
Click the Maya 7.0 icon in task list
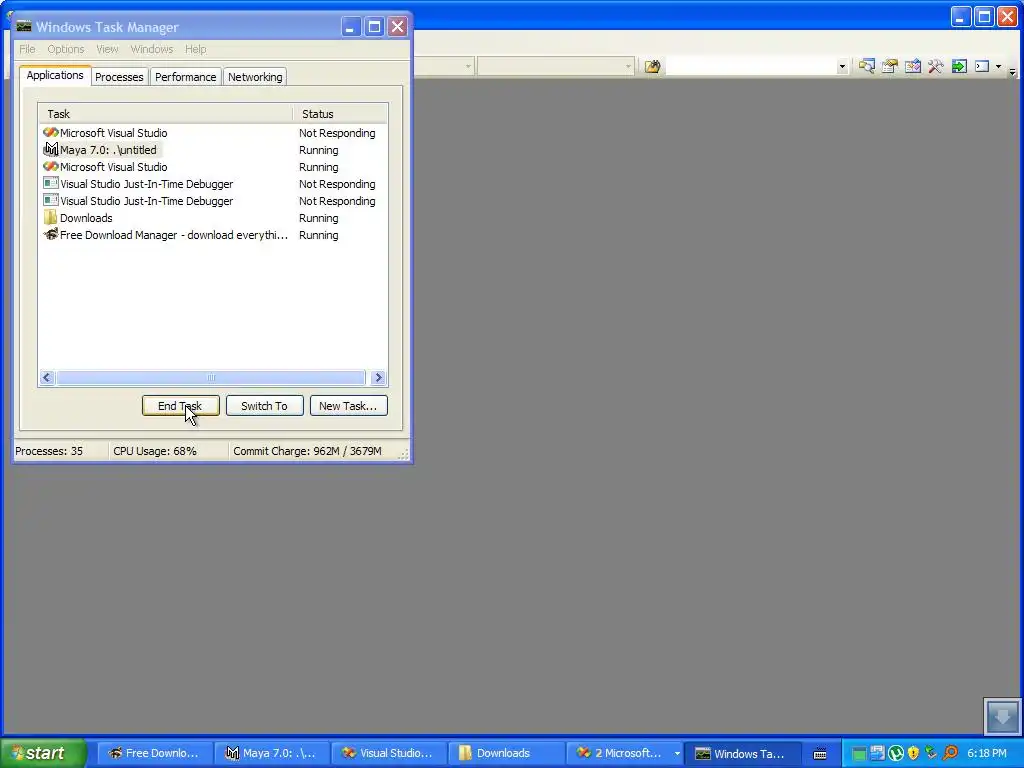tap(51, 150)
